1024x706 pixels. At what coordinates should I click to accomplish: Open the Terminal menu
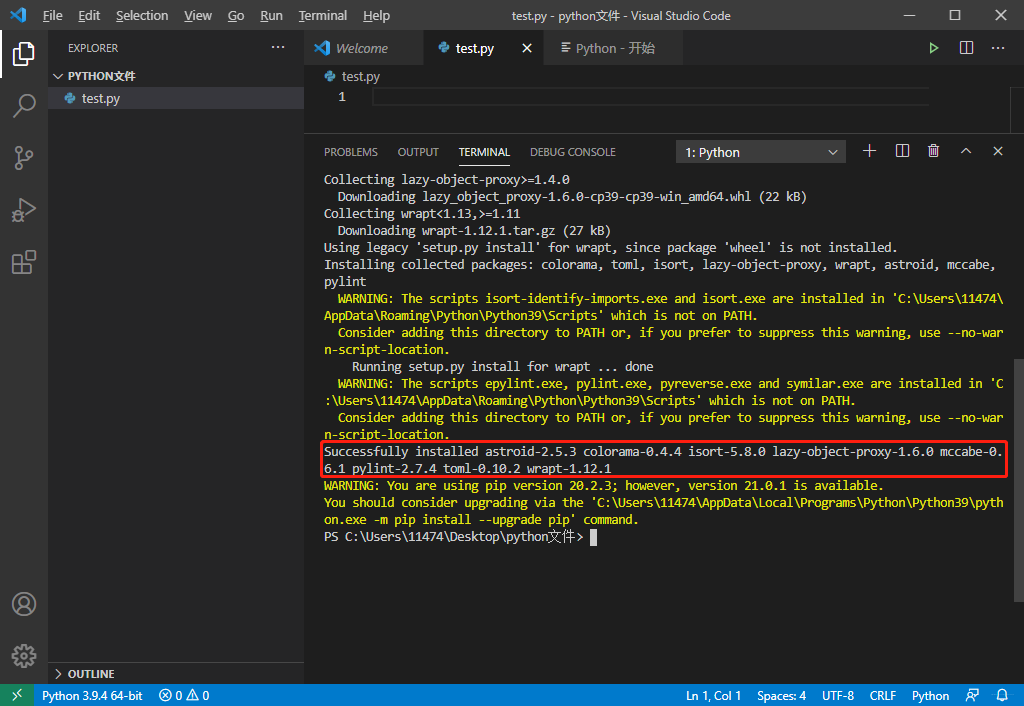tap(322, 15)
